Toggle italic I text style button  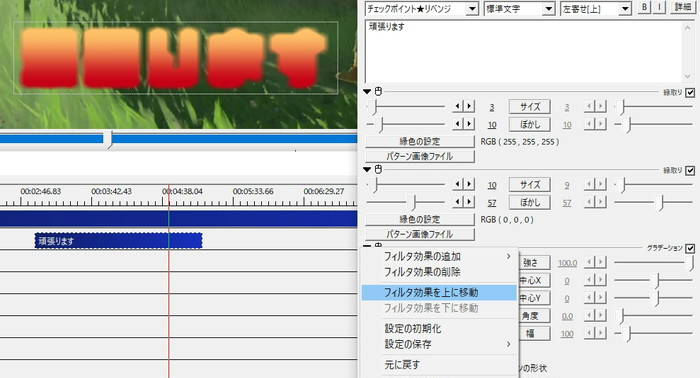[x=660, y=8]
